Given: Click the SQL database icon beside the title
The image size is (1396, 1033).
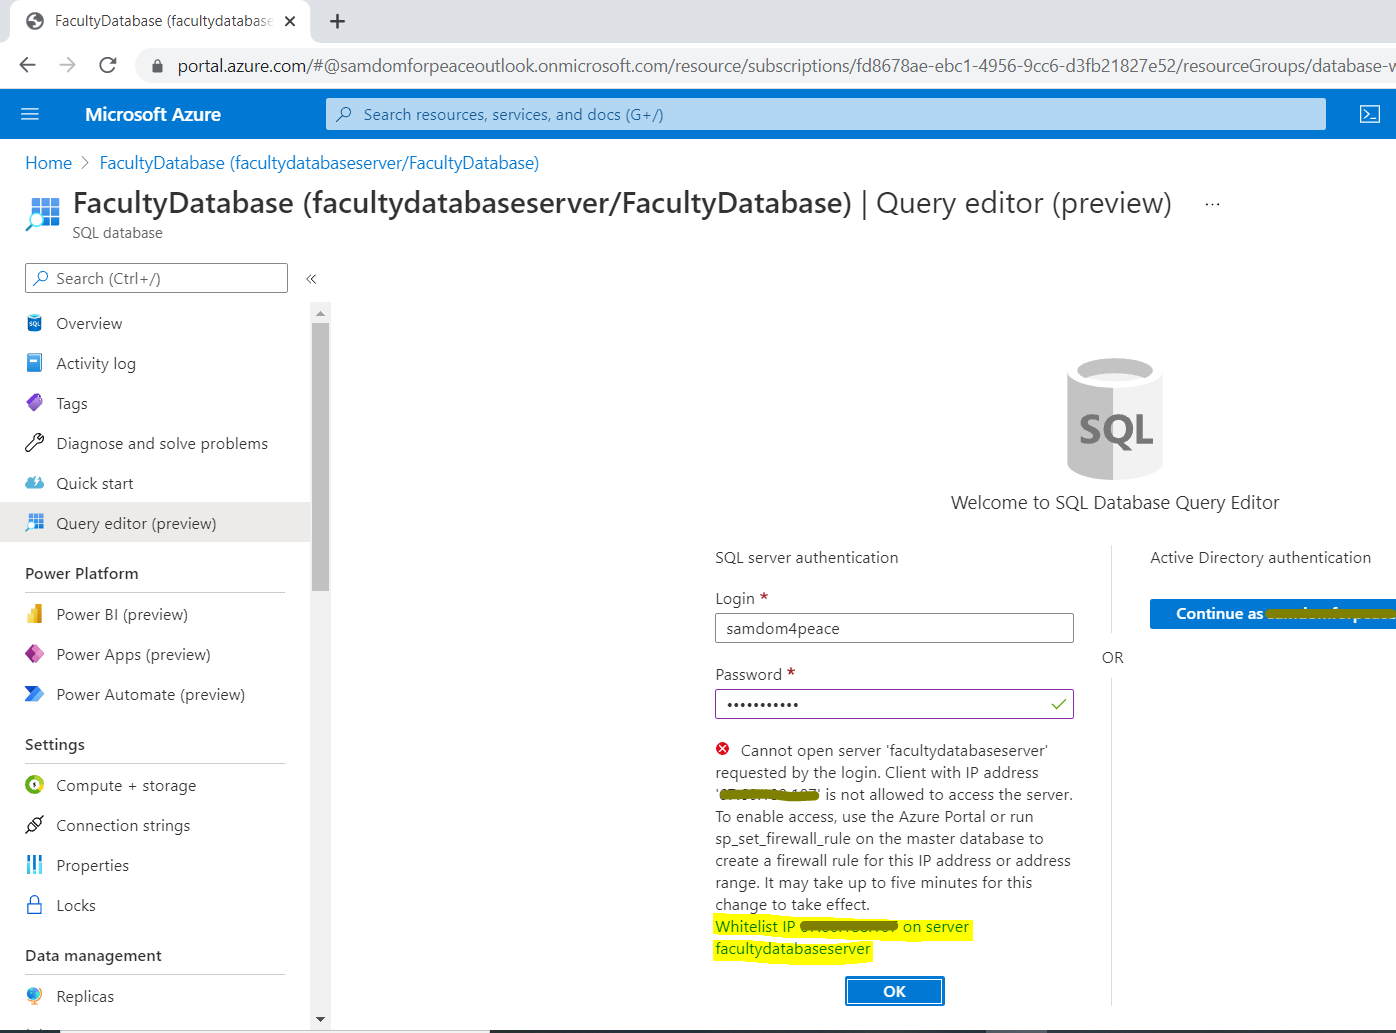Looking at the screenshot, I should coord(43,214).
